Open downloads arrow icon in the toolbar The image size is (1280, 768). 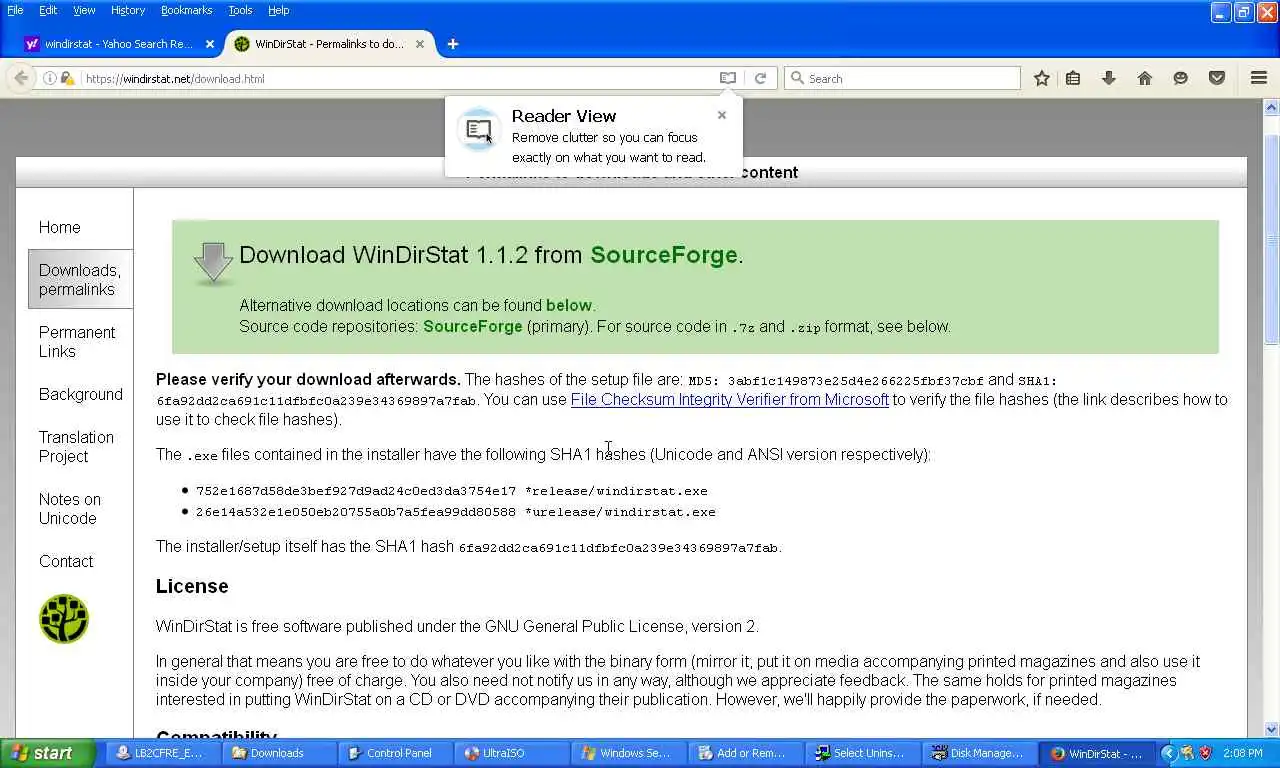pyautogui.click(x=1108, y=78)
